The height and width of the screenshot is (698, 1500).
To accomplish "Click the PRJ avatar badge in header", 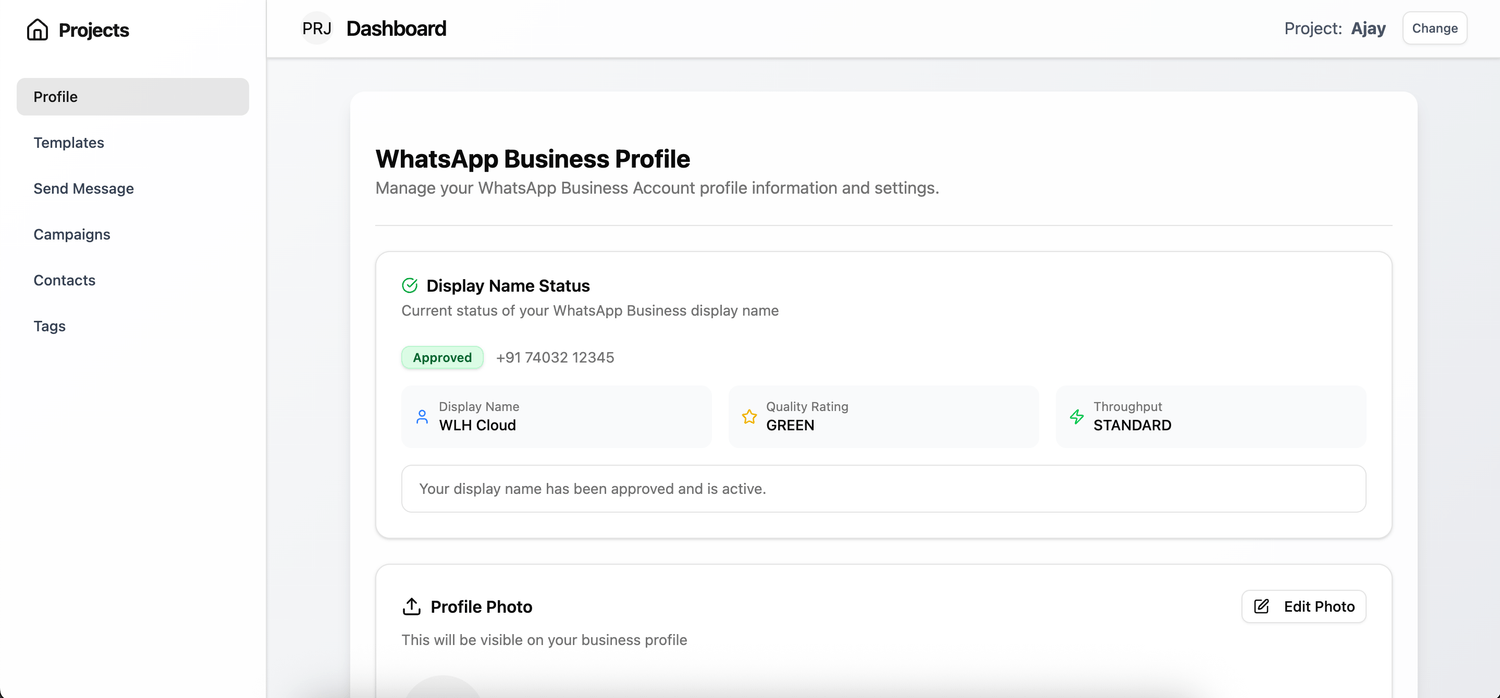I will 317,29.
